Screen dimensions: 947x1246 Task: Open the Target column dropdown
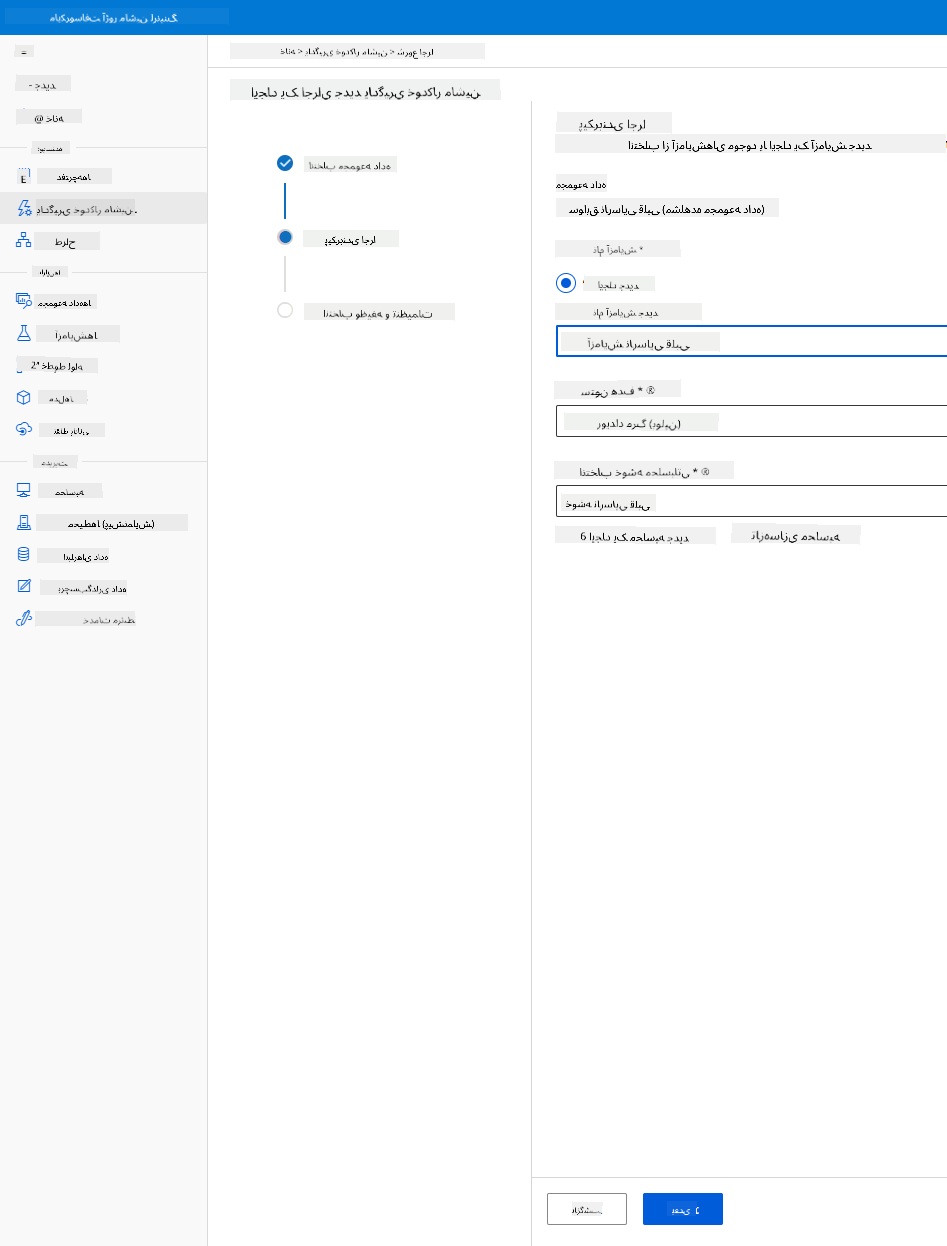pyautogui.click(x=751, y=421)
